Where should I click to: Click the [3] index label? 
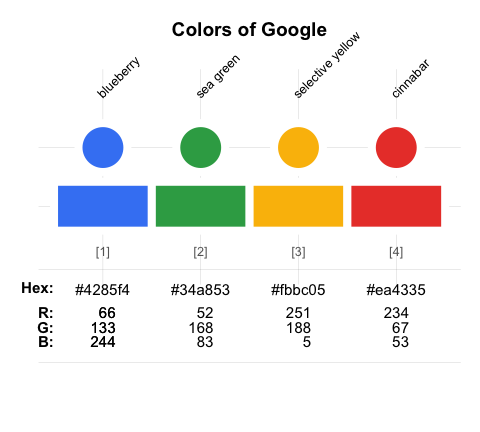(298, 252)
